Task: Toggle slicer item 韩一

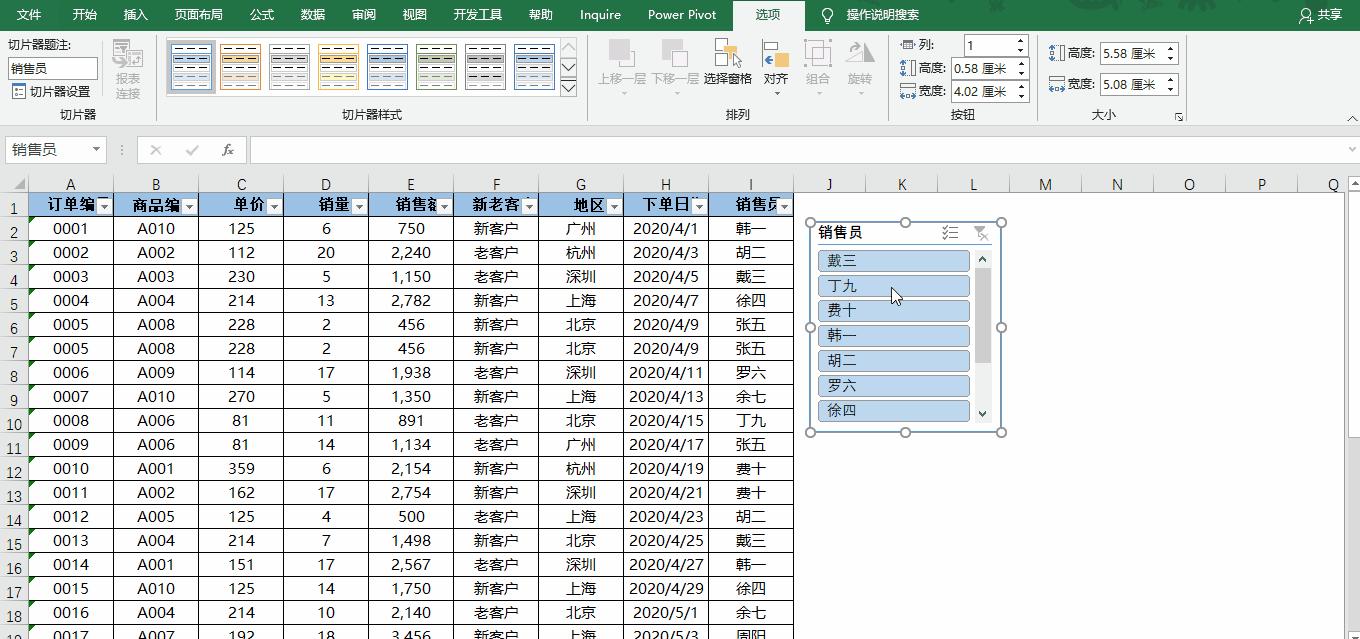Action: point(893,336)
